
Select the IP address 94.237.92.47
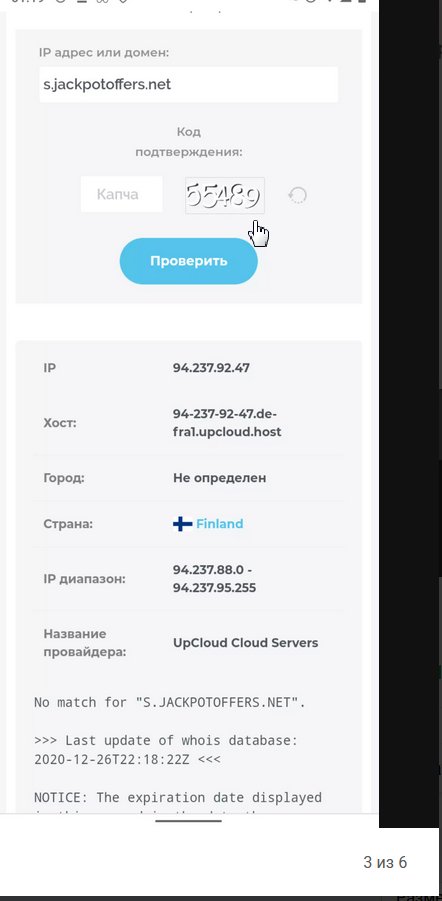tap(212, 368)
